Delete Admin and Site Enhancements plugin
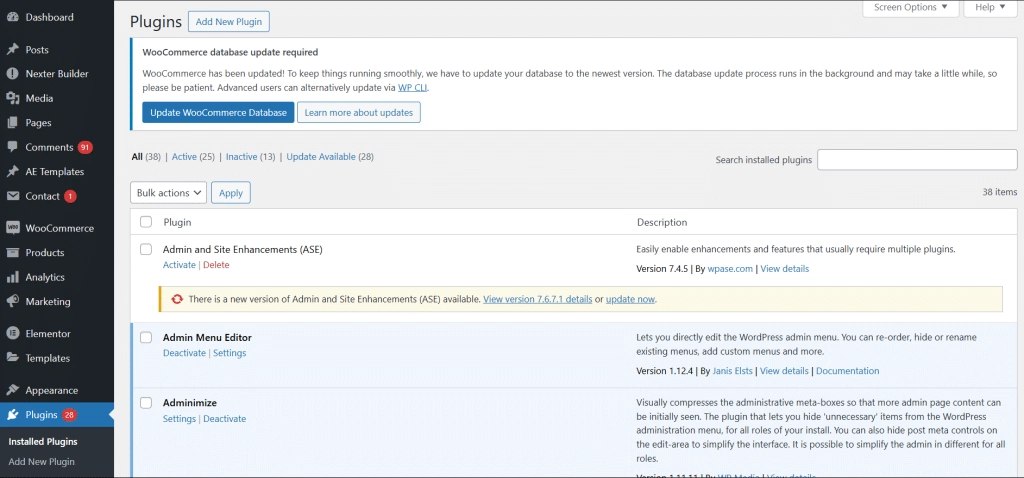Screen dimensions: 1024x478 216,264
